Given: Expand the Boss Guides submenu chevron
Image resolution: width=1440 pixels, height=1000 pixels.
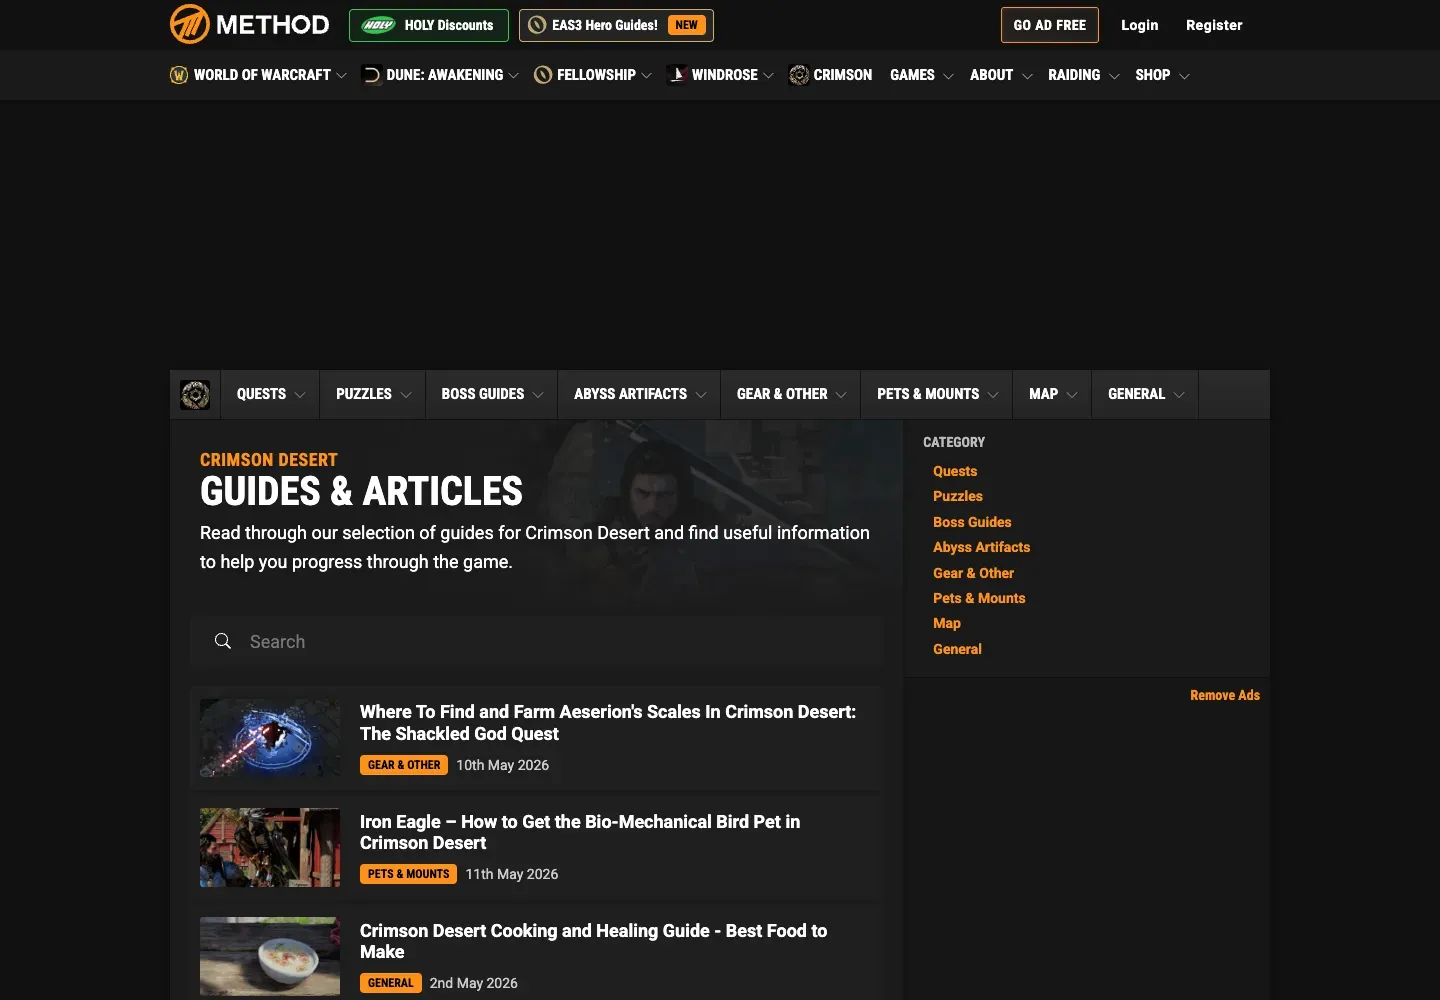Looking at the screenshot, I should [538, 395].
